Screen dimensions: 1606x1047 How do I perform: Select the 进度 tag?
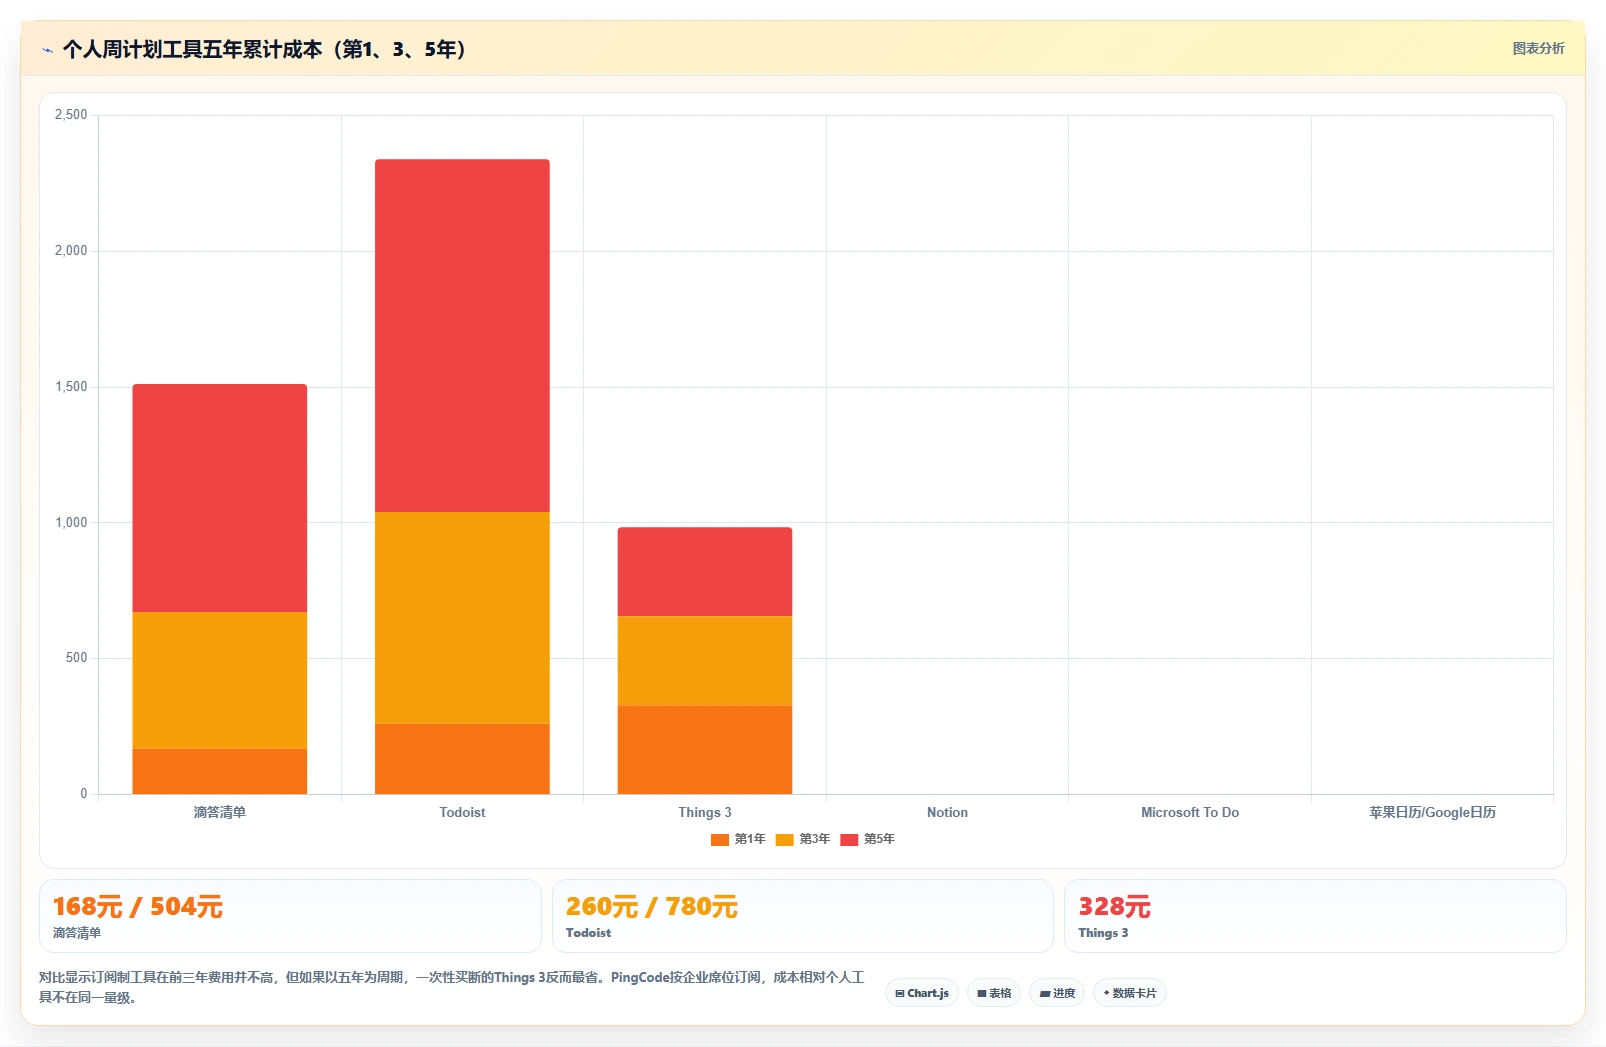click(1057, 993)
